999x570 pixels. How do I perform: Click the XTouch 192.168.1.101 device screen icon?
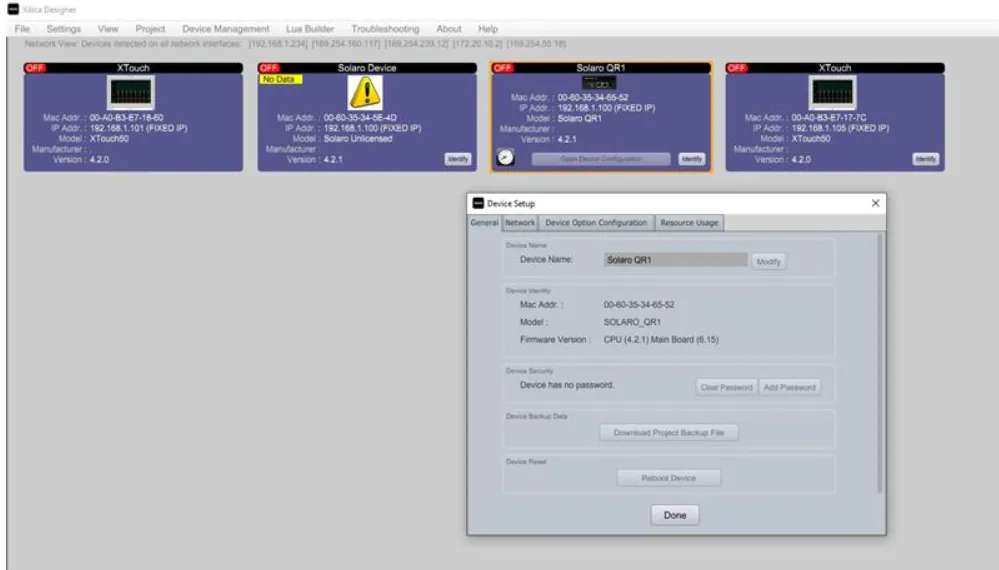coord(131,93)
